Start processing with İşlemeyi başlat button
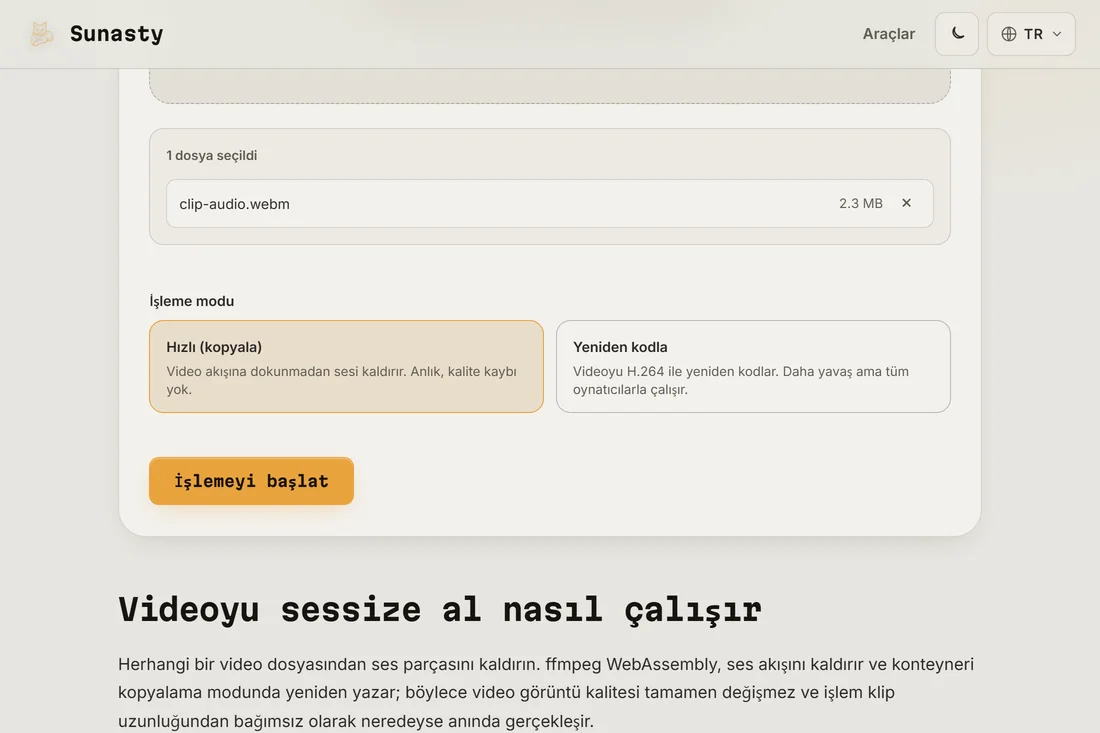 pos(251,481)
